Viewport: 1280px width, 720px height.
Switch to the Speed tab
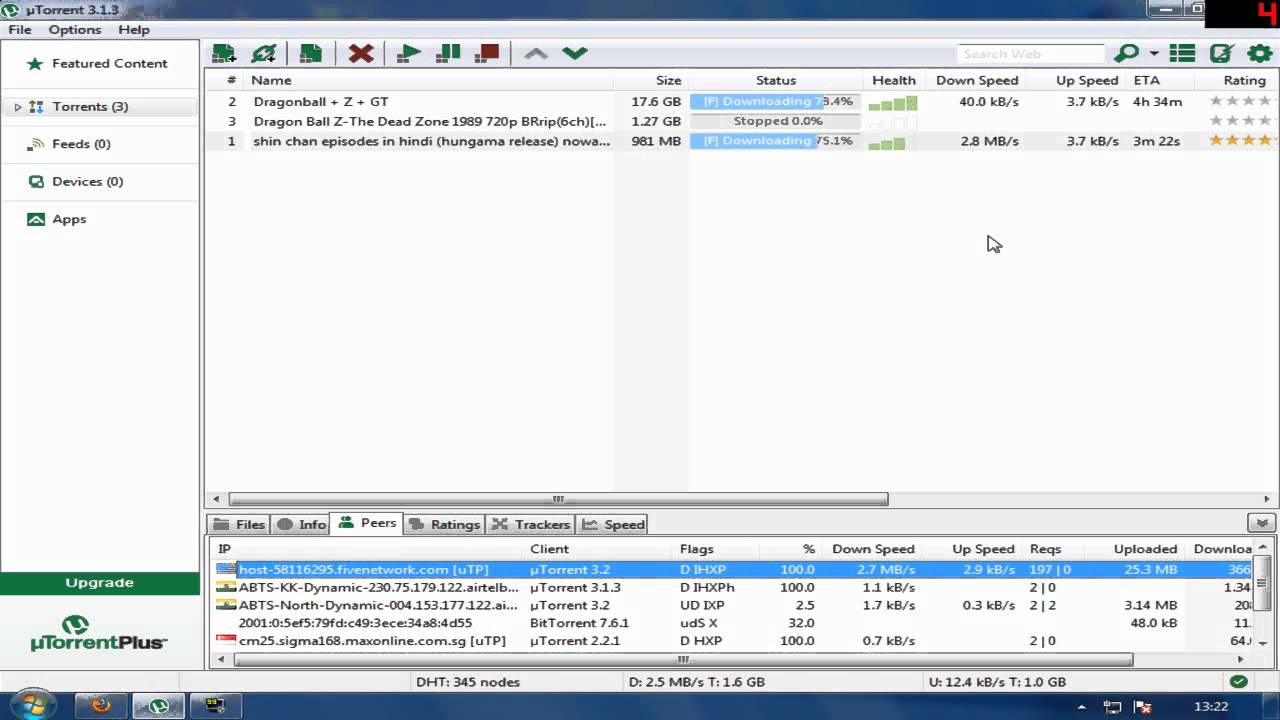[x=613, y=524]
